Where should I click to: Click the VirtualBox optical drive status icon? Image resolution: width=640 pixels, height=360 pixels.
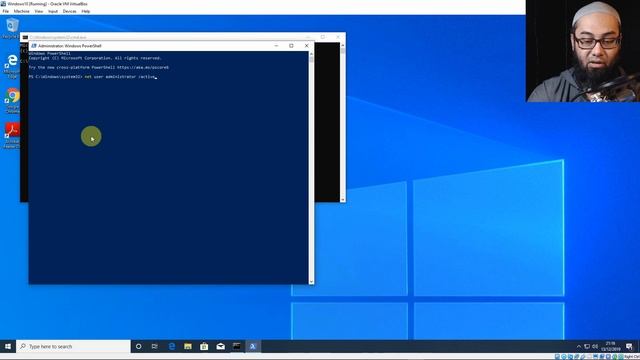click(x=564, y=357)
